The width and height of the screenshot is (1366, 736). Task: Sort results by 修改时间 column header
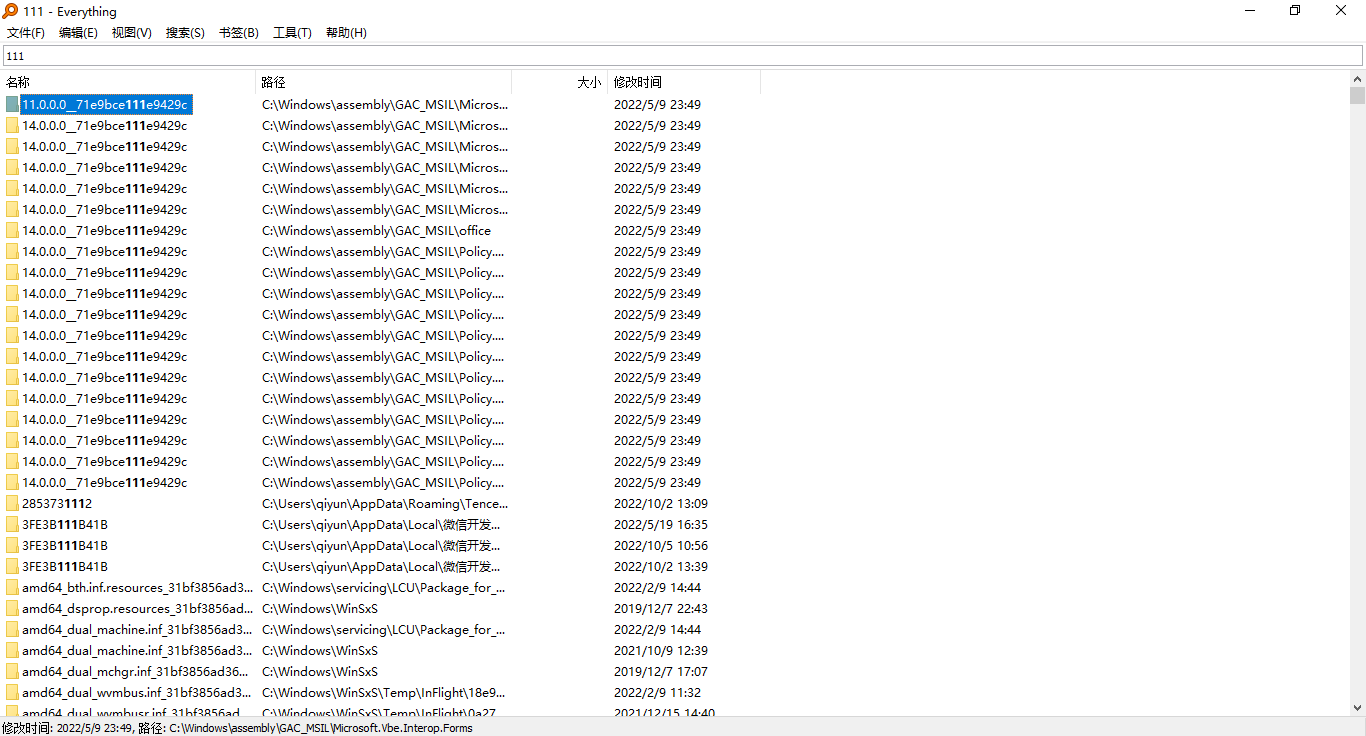pyautogui.click(x=684, y=82)
